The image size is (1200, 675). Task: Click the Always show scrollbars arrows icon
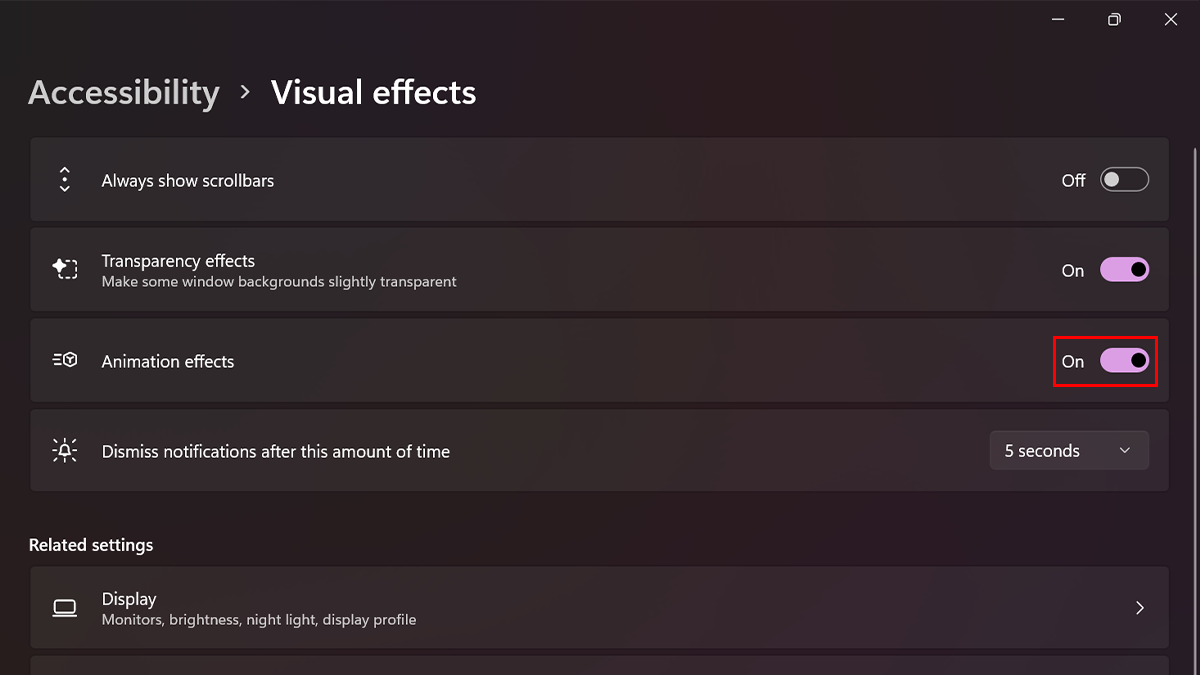point(65,180)
